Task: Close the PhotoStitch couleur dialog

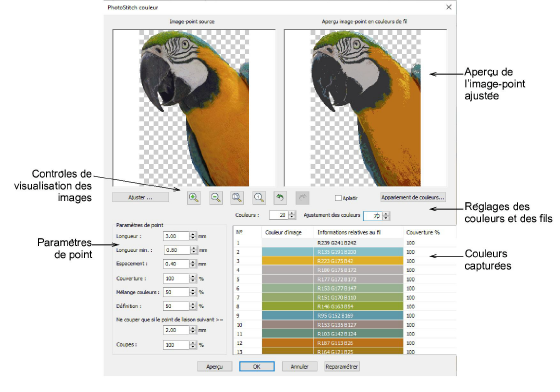Action: pyautogui.click(x=449, y=7)
